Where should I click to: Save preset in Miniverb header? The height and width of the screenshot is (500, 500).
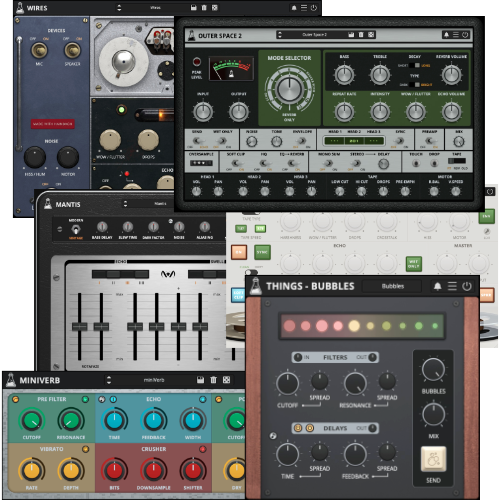[200, 380]
